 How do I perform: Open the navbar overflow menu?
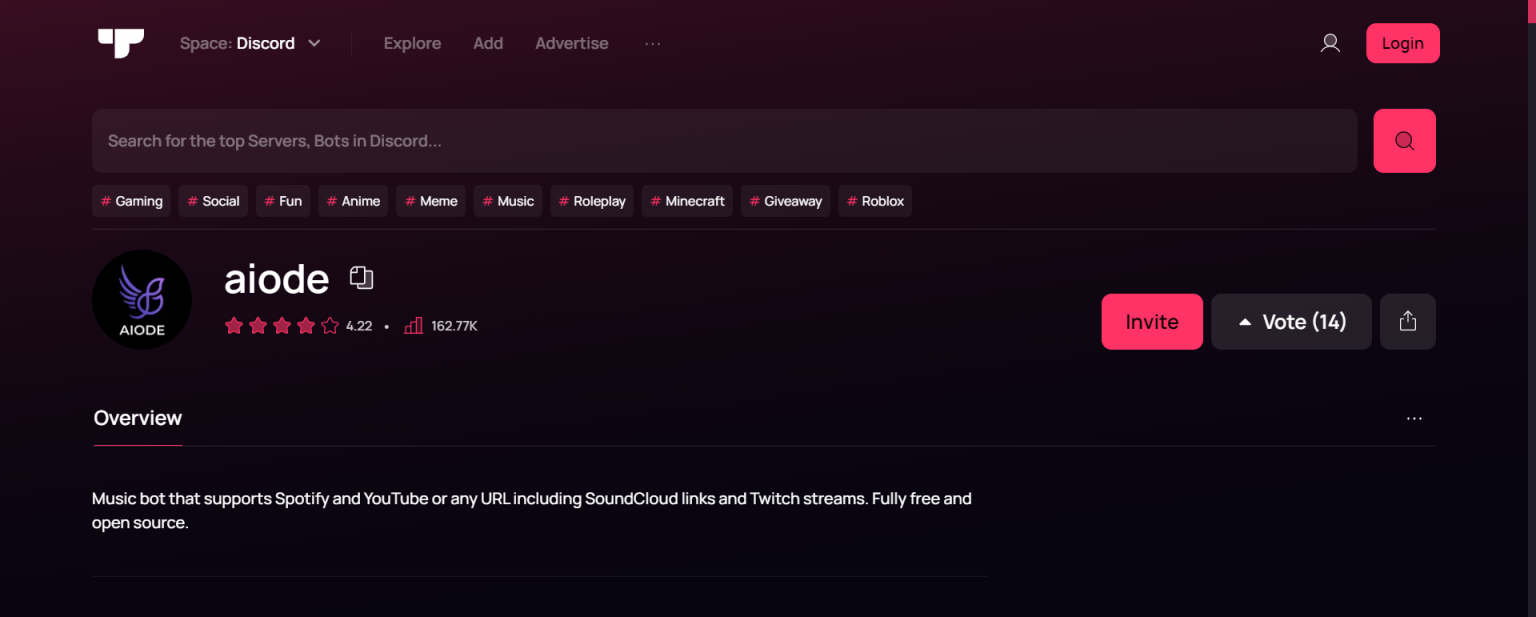(652, 43)
